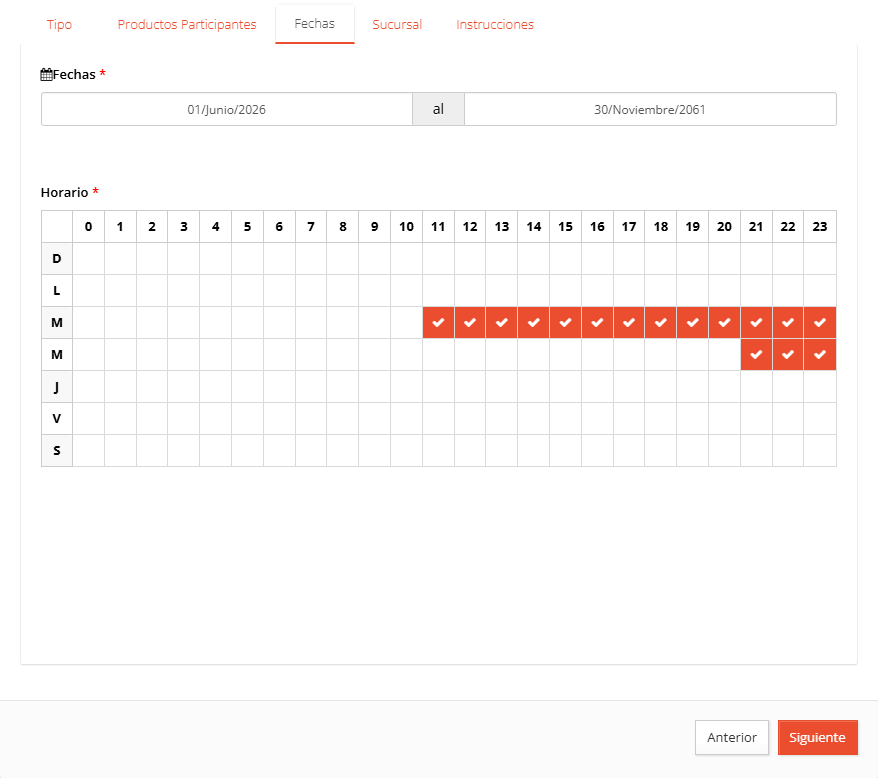Open the end date field 30/Noviembre/2061
The width and height of the screenshot is (878, 778).
[x=650, y=109]
